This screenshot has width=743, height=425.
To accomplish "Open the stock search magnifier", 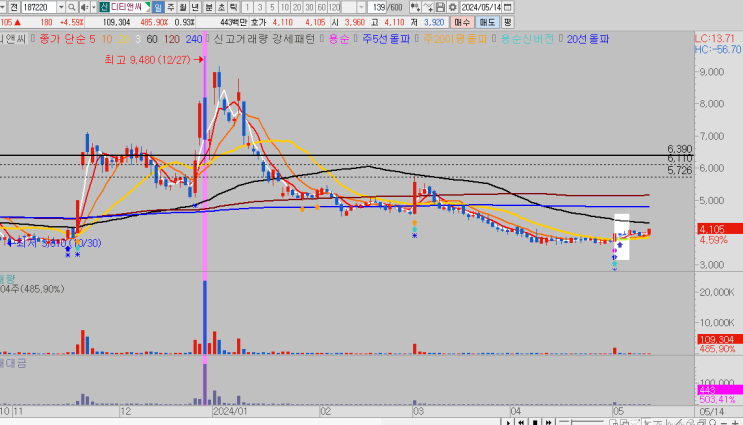I will click(72, 7).
